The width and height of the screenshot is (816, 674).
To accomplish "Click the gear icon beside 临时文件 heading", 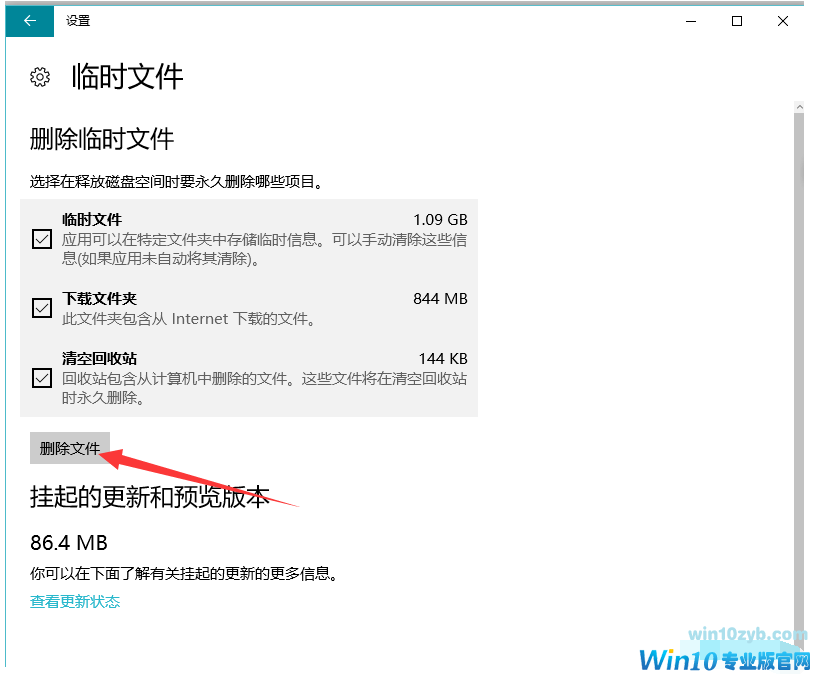I will (41, 77).
